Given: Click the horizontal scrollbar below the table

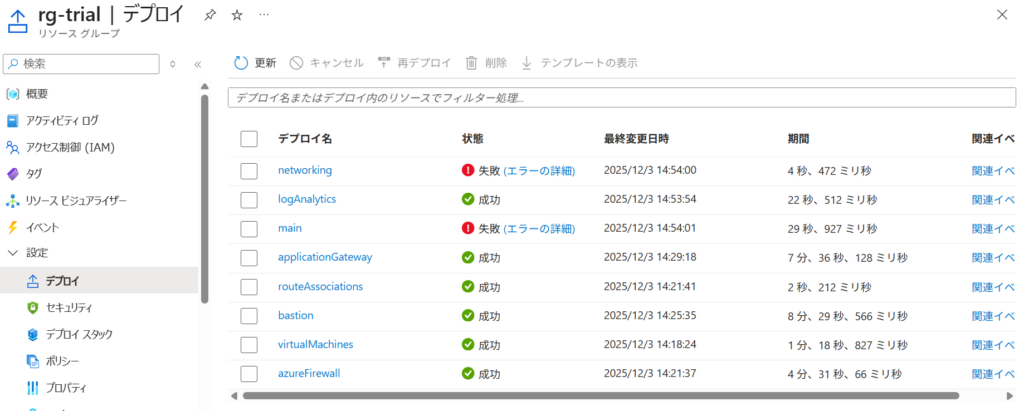Looking at the screenshot, I should [600, 396].
